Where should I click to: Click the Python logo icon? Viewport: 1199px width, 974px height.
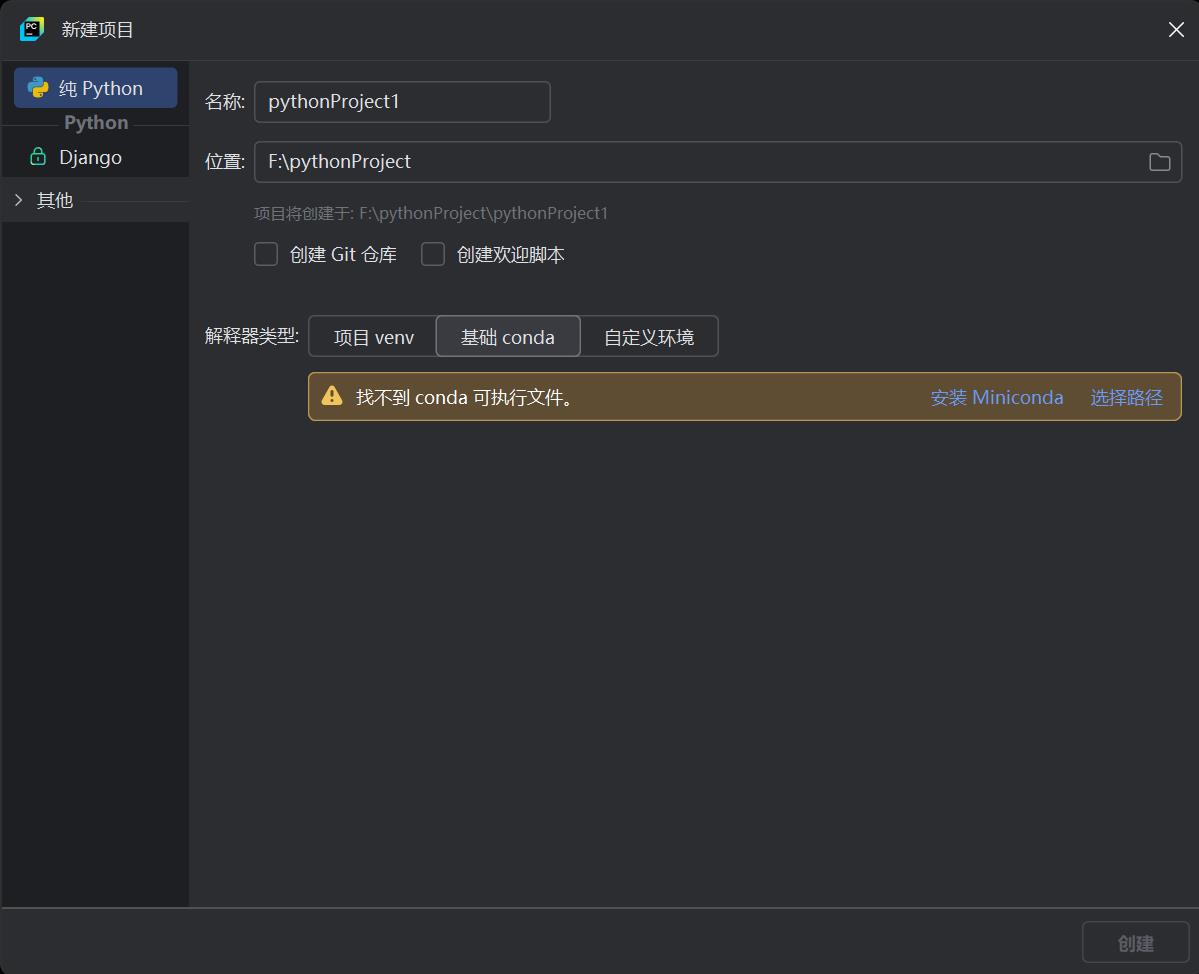37,88
